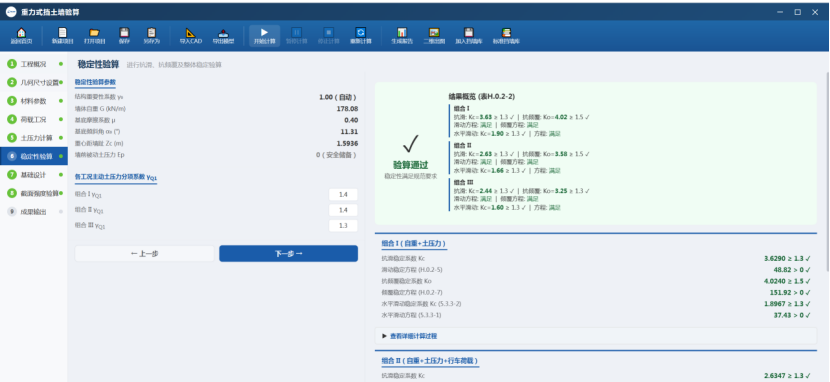Screen dimensions: 830x382
Task: Open step 2 几何尺寸设置
Action: [34, 83]
